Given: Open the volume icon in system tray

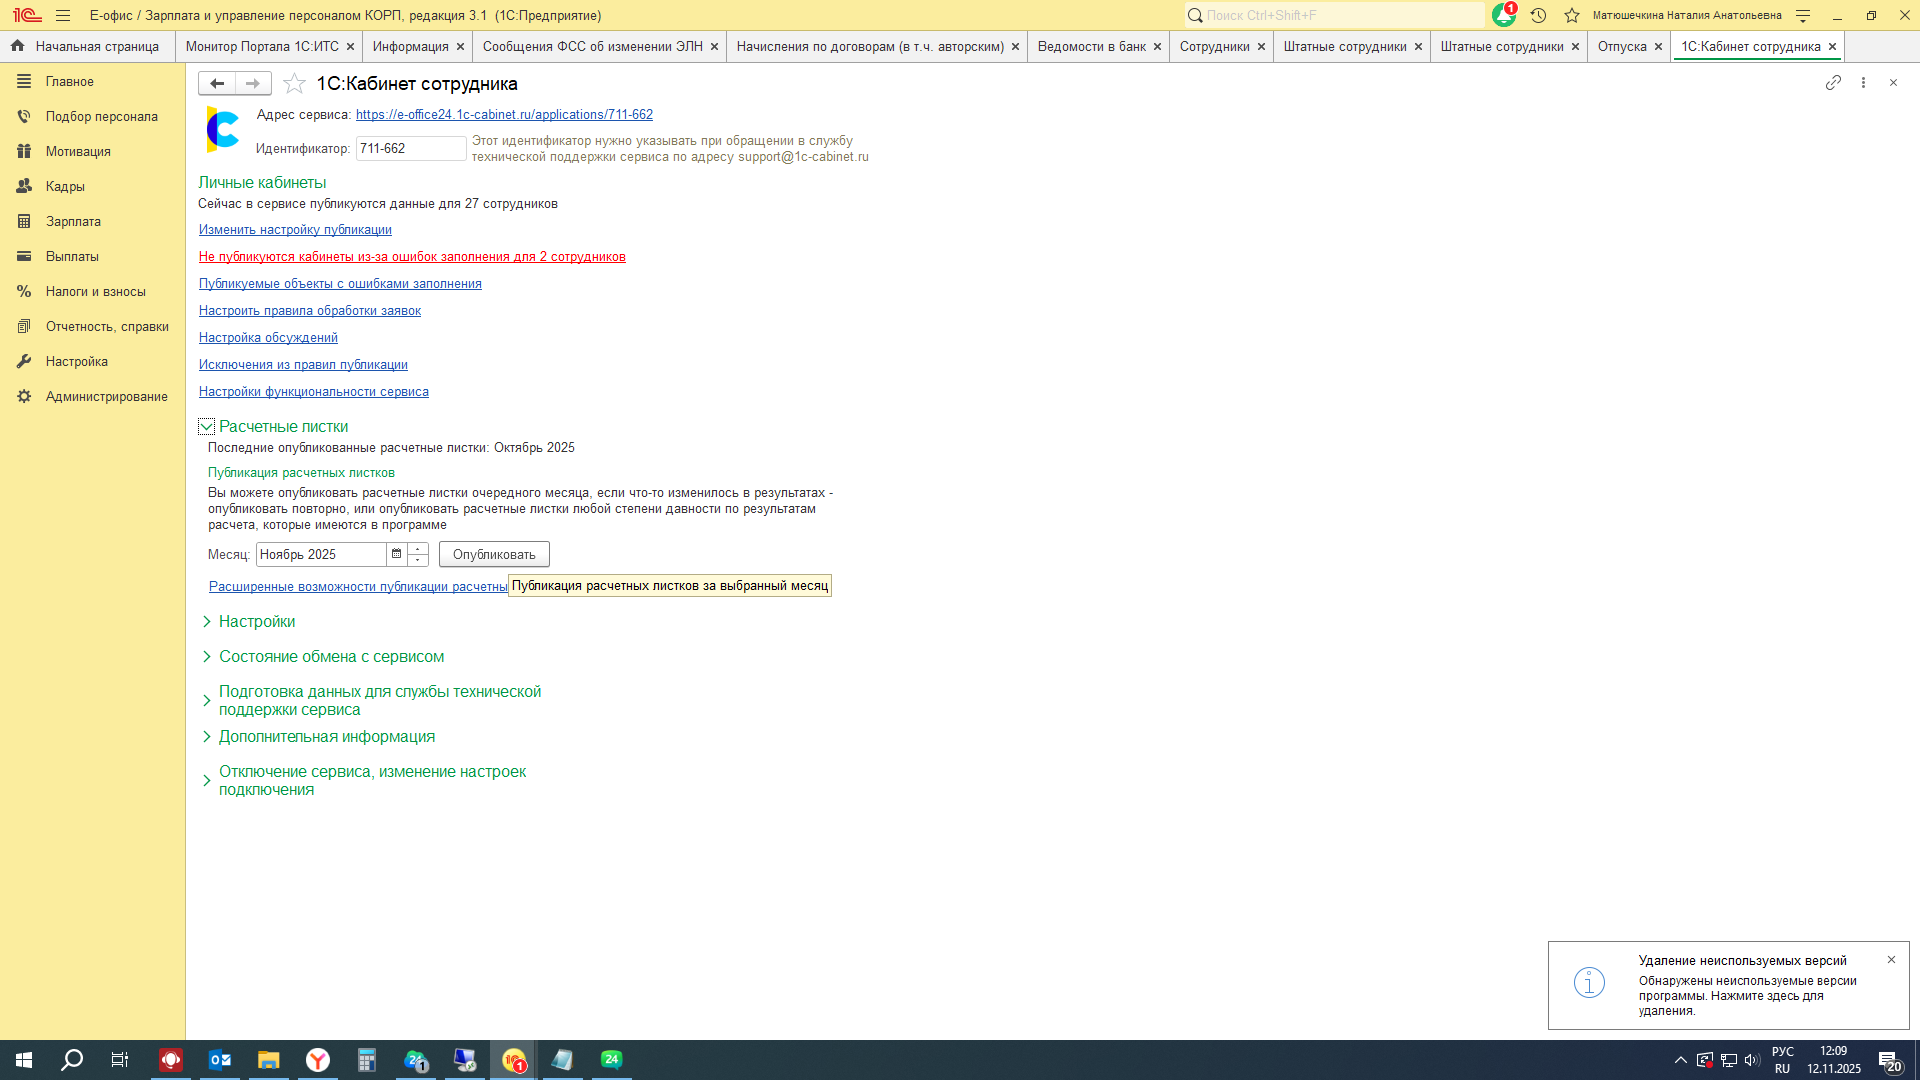Looking at the screenshot, I should pyautogui.click(x=1752, y=1060).
